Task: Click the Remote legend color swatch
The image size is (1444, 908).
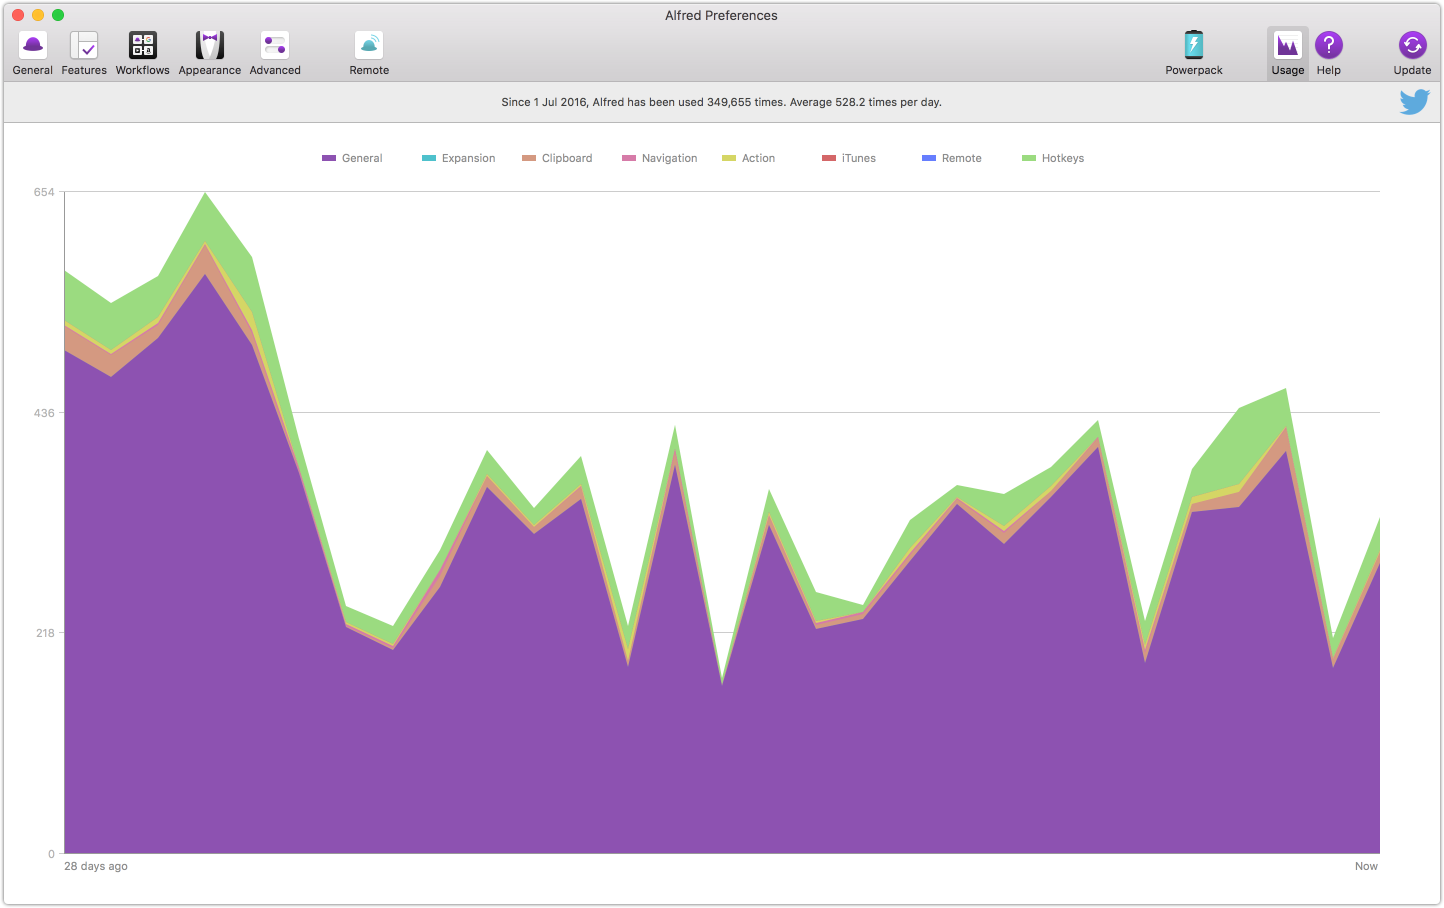Action: (929, 158)
